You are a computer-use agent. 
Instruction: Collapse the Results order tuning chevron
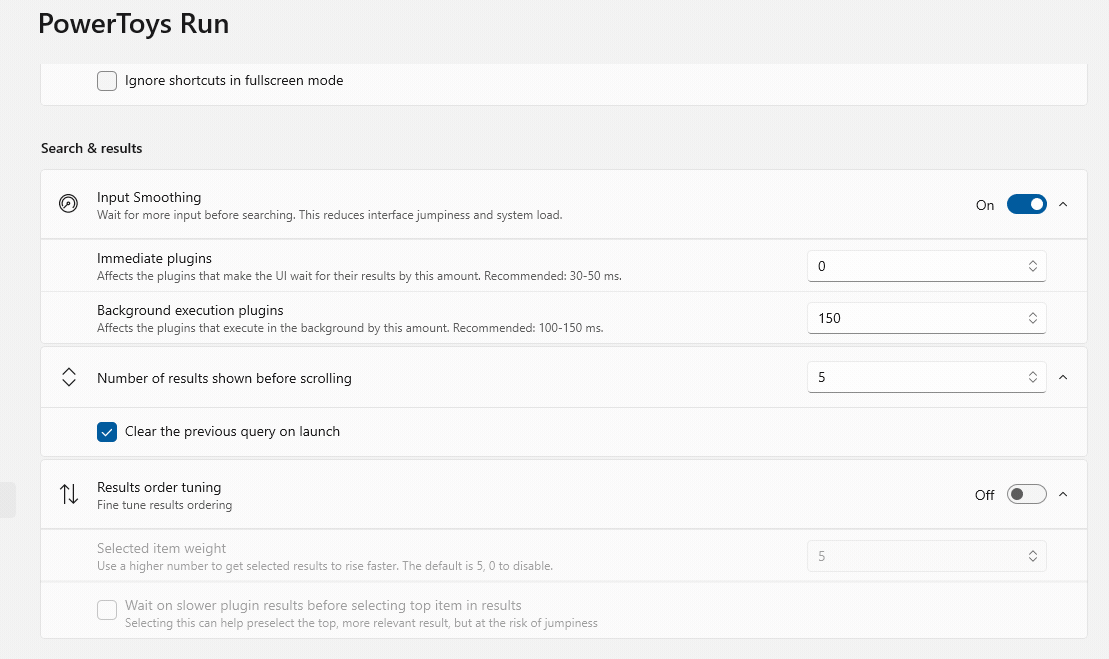pyautogui.click(x=1063, y=494)
